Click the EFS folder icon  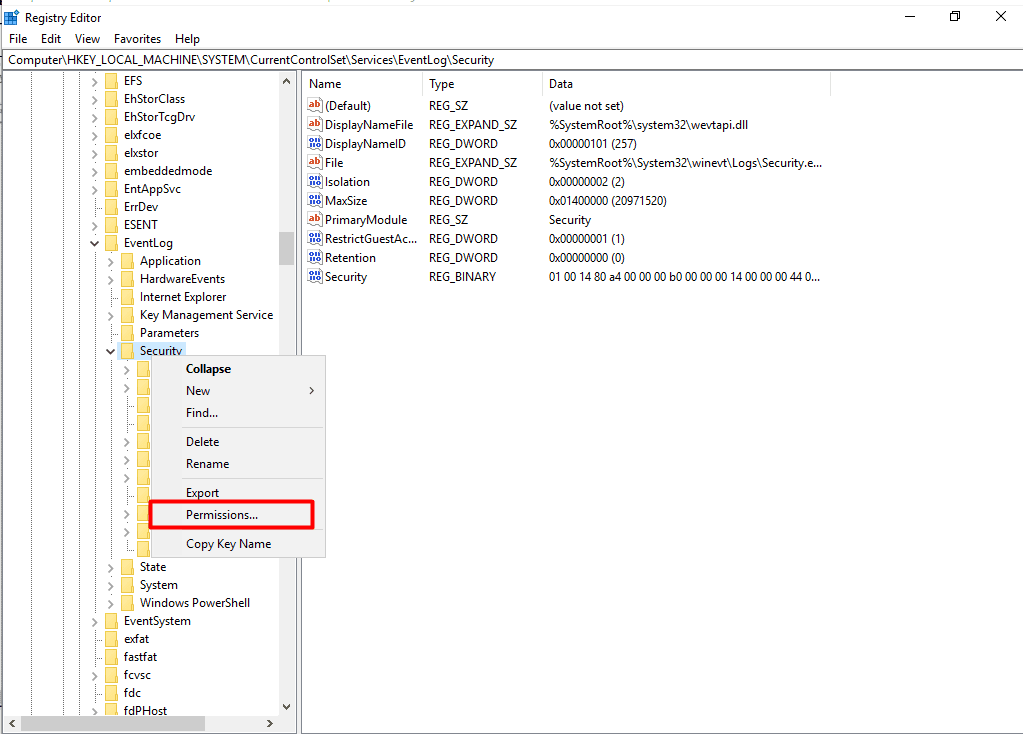[x=112, y=81]
